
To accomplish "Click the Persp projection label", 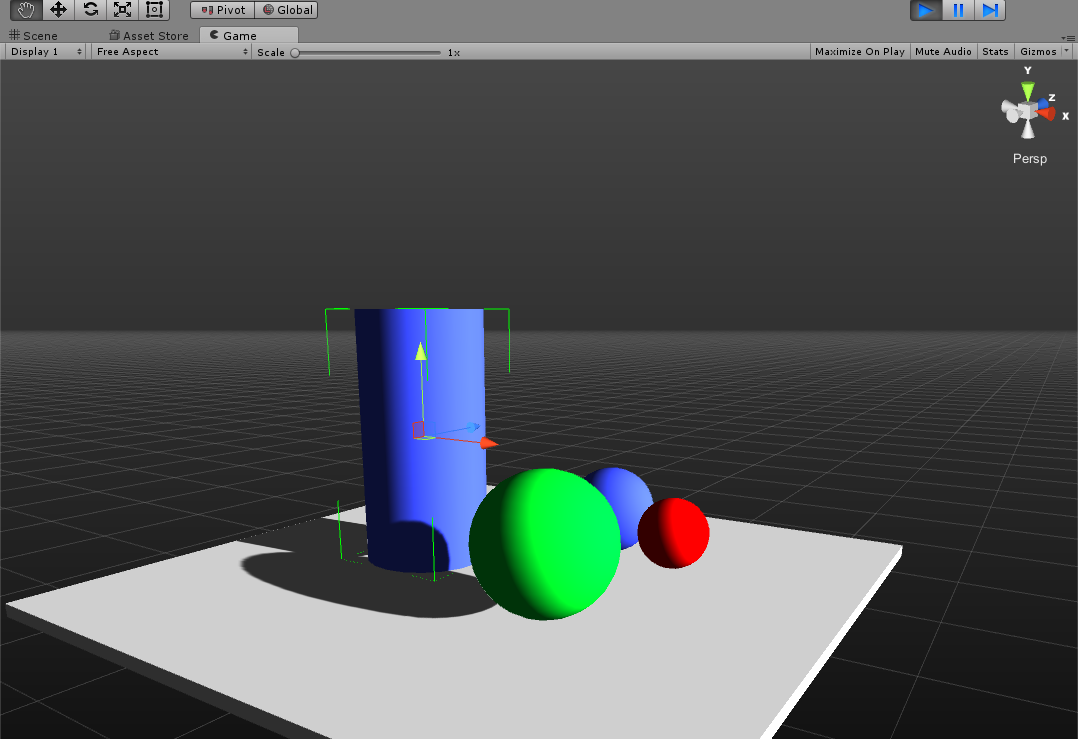I will click(1029, 159).
